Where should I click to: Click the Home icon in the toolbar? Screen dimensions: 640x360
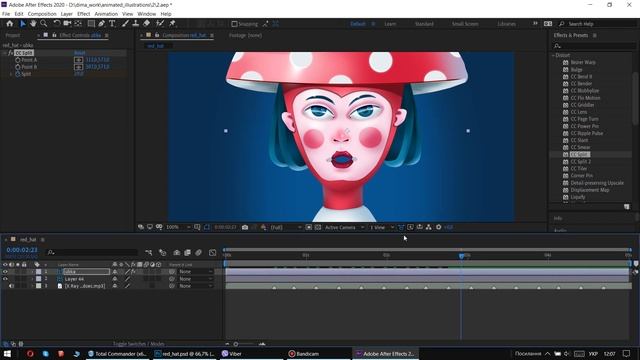coord(10,24)
